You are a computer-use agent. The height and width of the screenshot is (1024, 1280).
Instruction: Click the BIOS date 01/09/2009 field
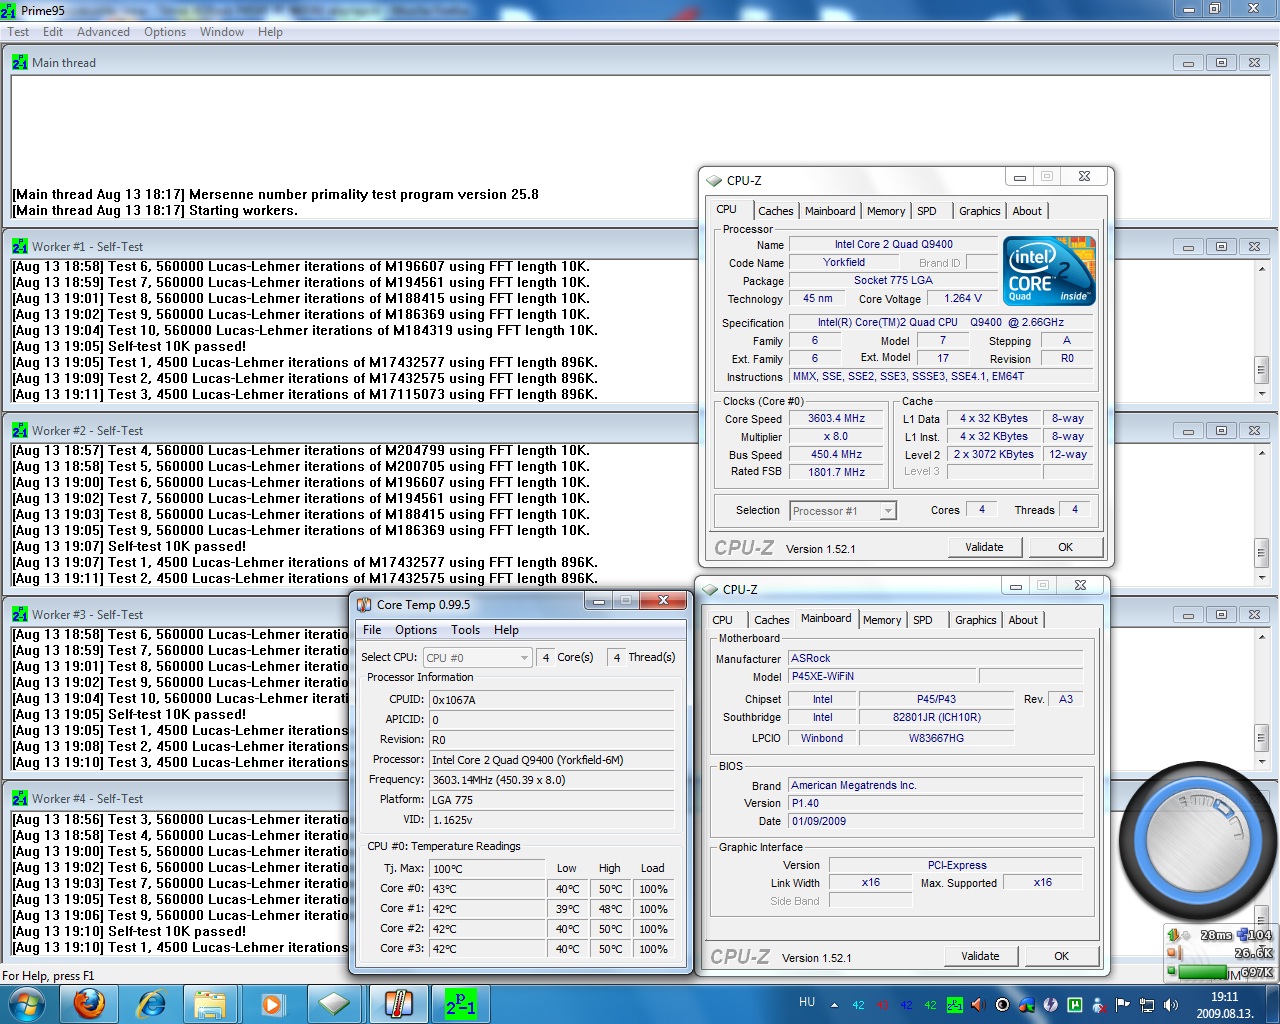tap(935, 821)
